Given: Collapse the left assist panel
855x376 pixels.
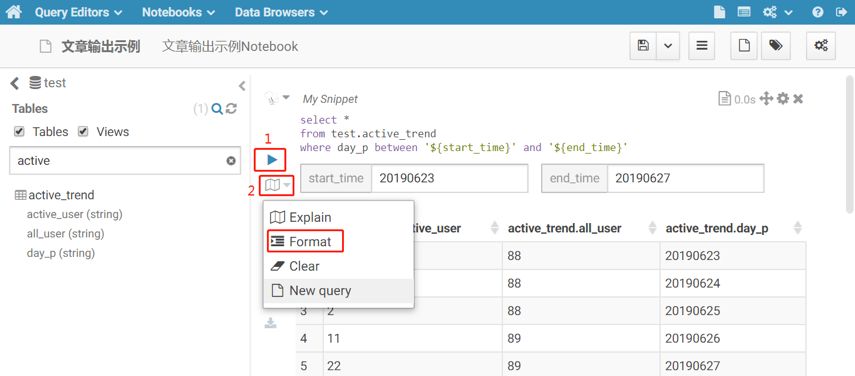Looking at the screenshot, I should 242,86.
